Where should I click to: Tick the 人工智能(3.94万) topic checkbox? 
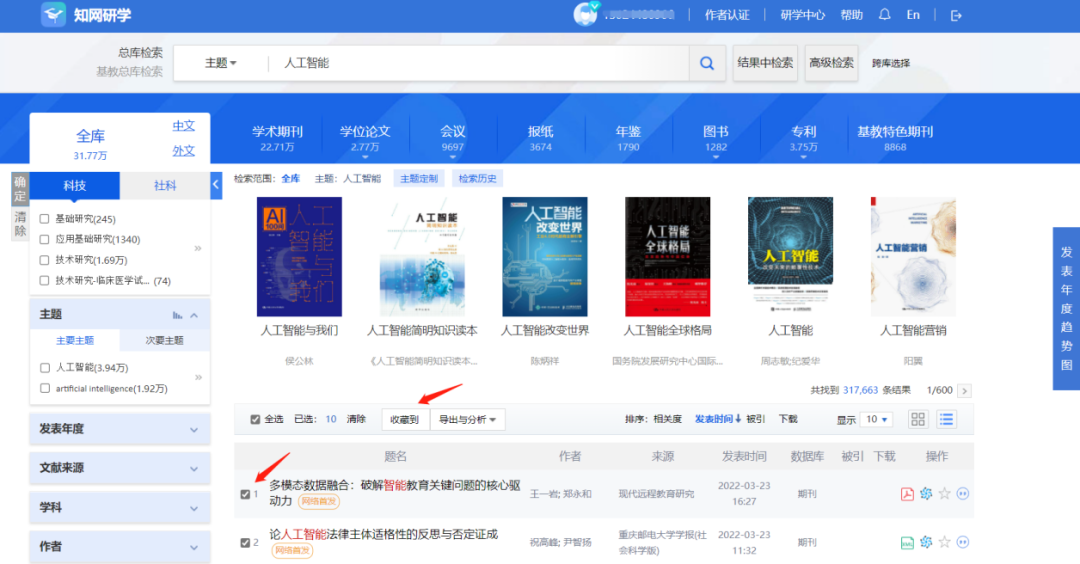pyautogui.click(x=45, y=368)
